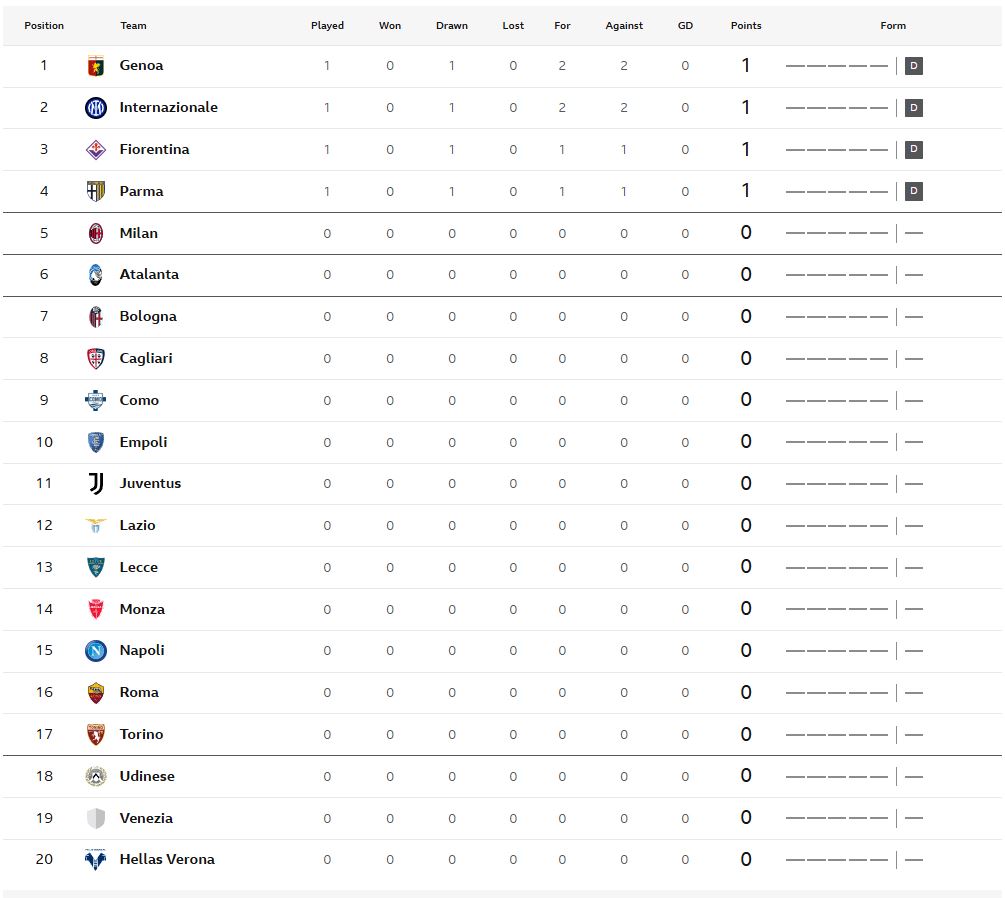Screen dimensions: 1005x898
Task: Open the Atalanta team link
Action: pos(149,274)
